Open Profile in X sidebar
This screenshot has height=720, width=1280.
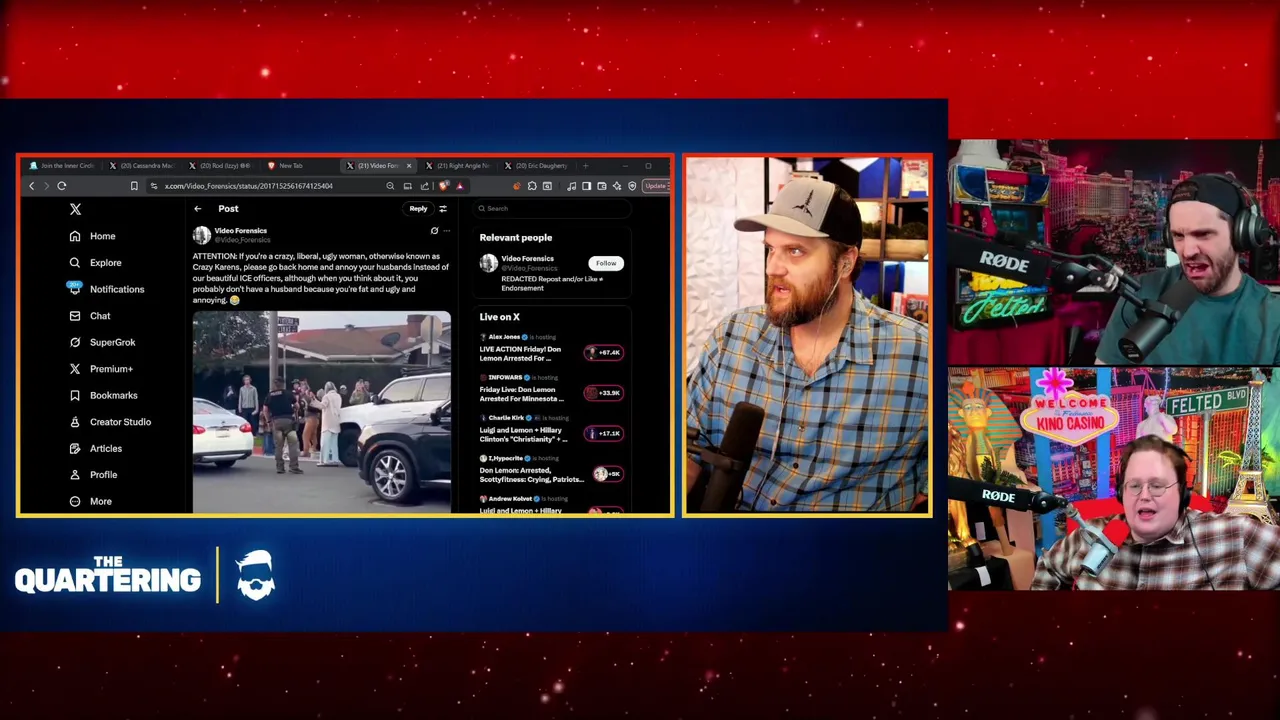(x=93, y=475)
